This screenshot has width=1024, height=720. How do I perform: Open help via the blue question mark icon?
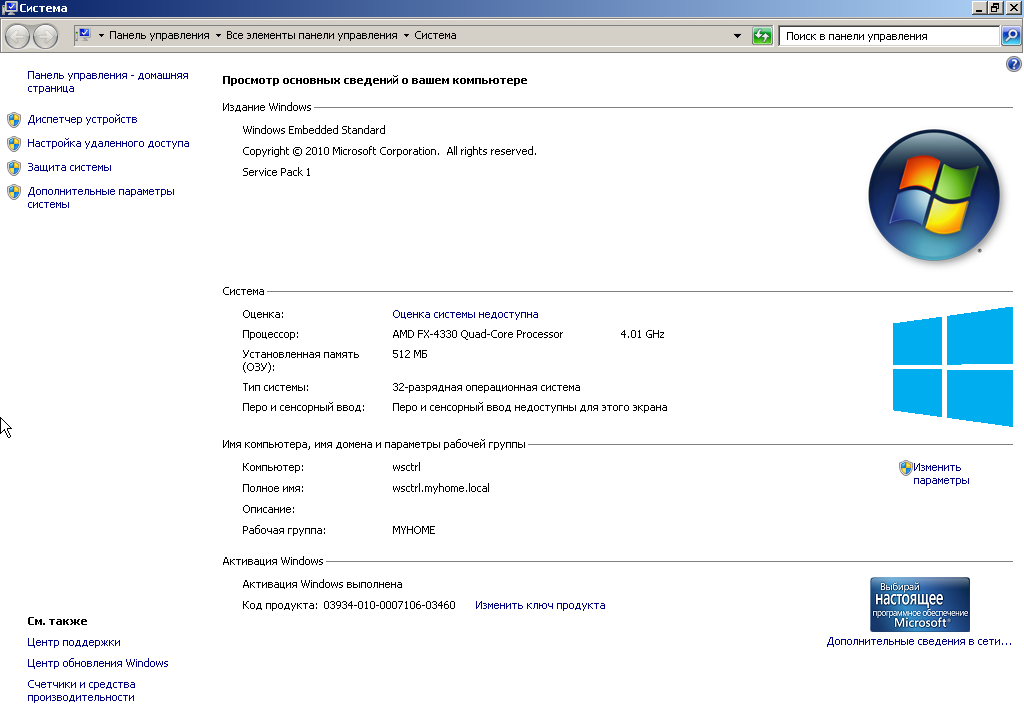click(x=1012, y=64)
